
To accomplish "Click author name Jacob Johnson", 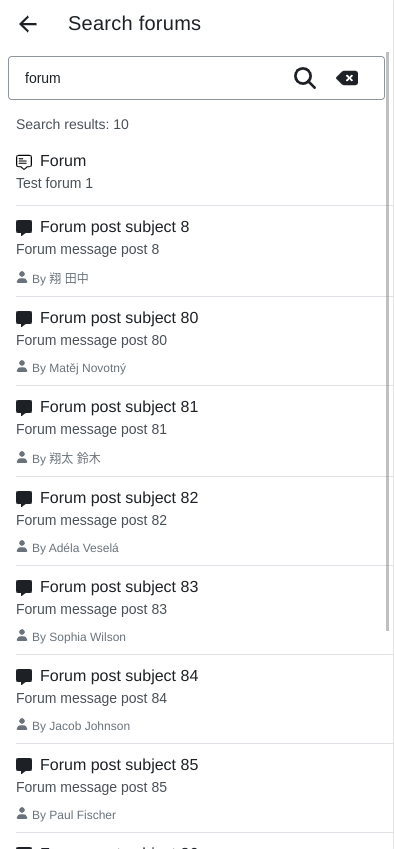I will click(x=90, y=726).
